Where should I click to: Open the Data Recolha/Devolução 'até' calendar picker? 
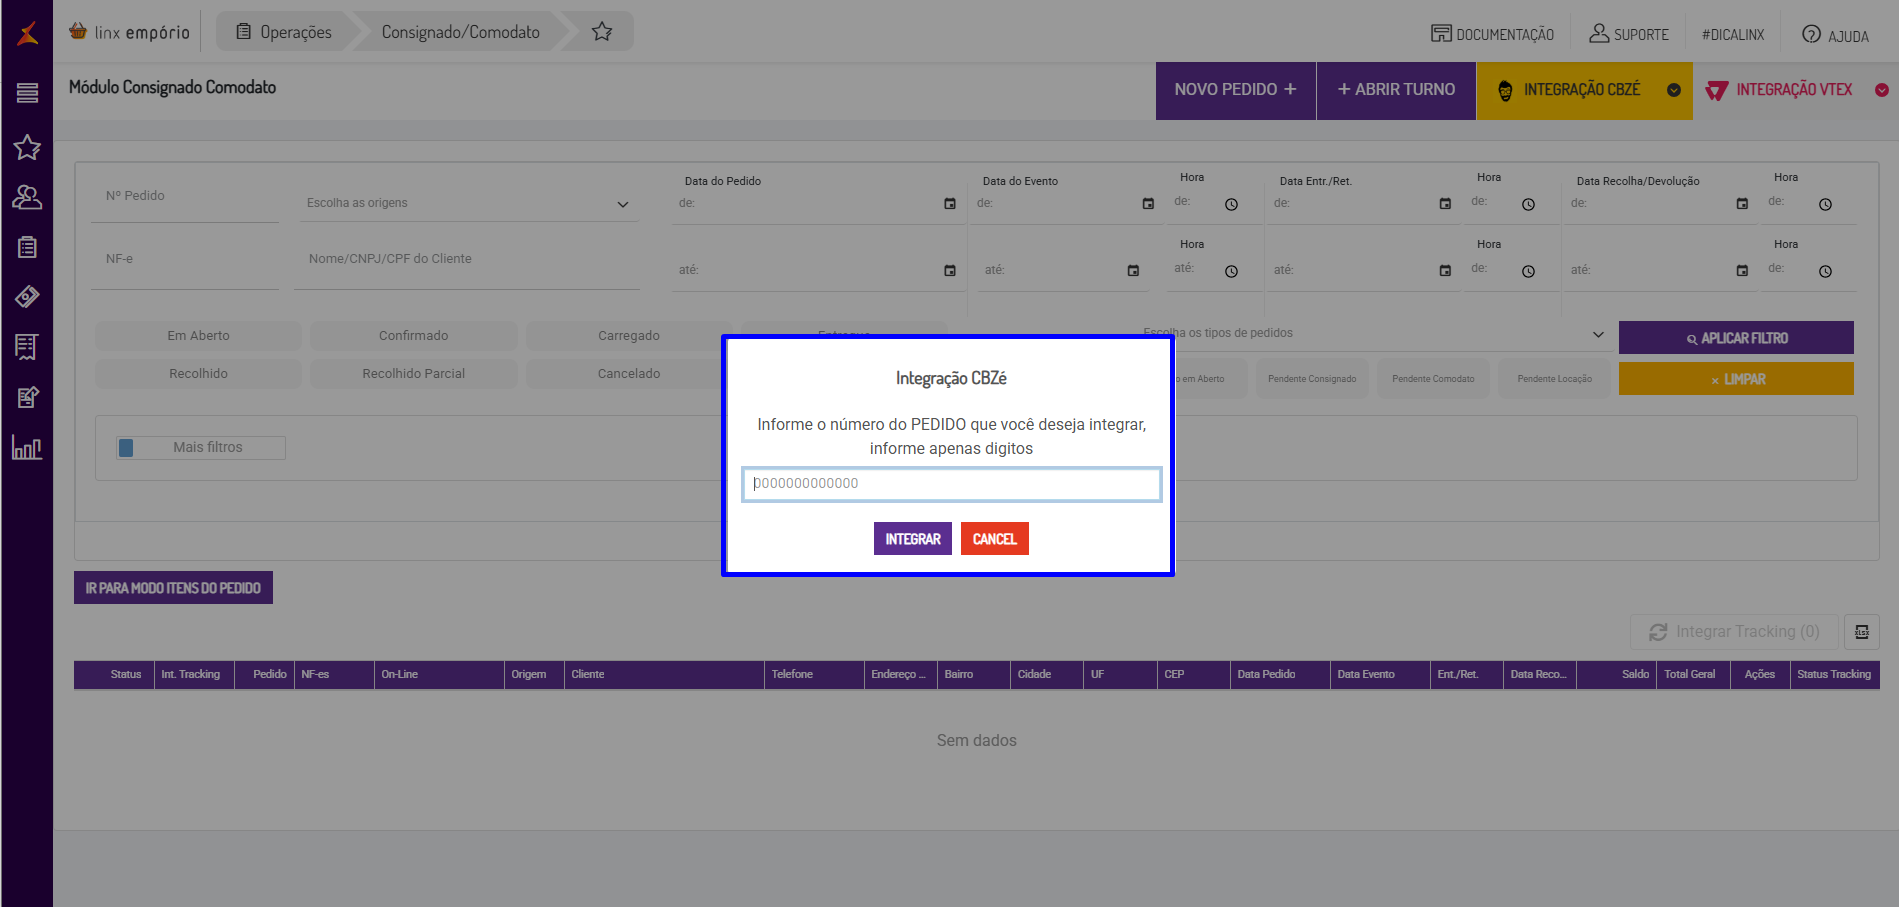click(1742, 271)
